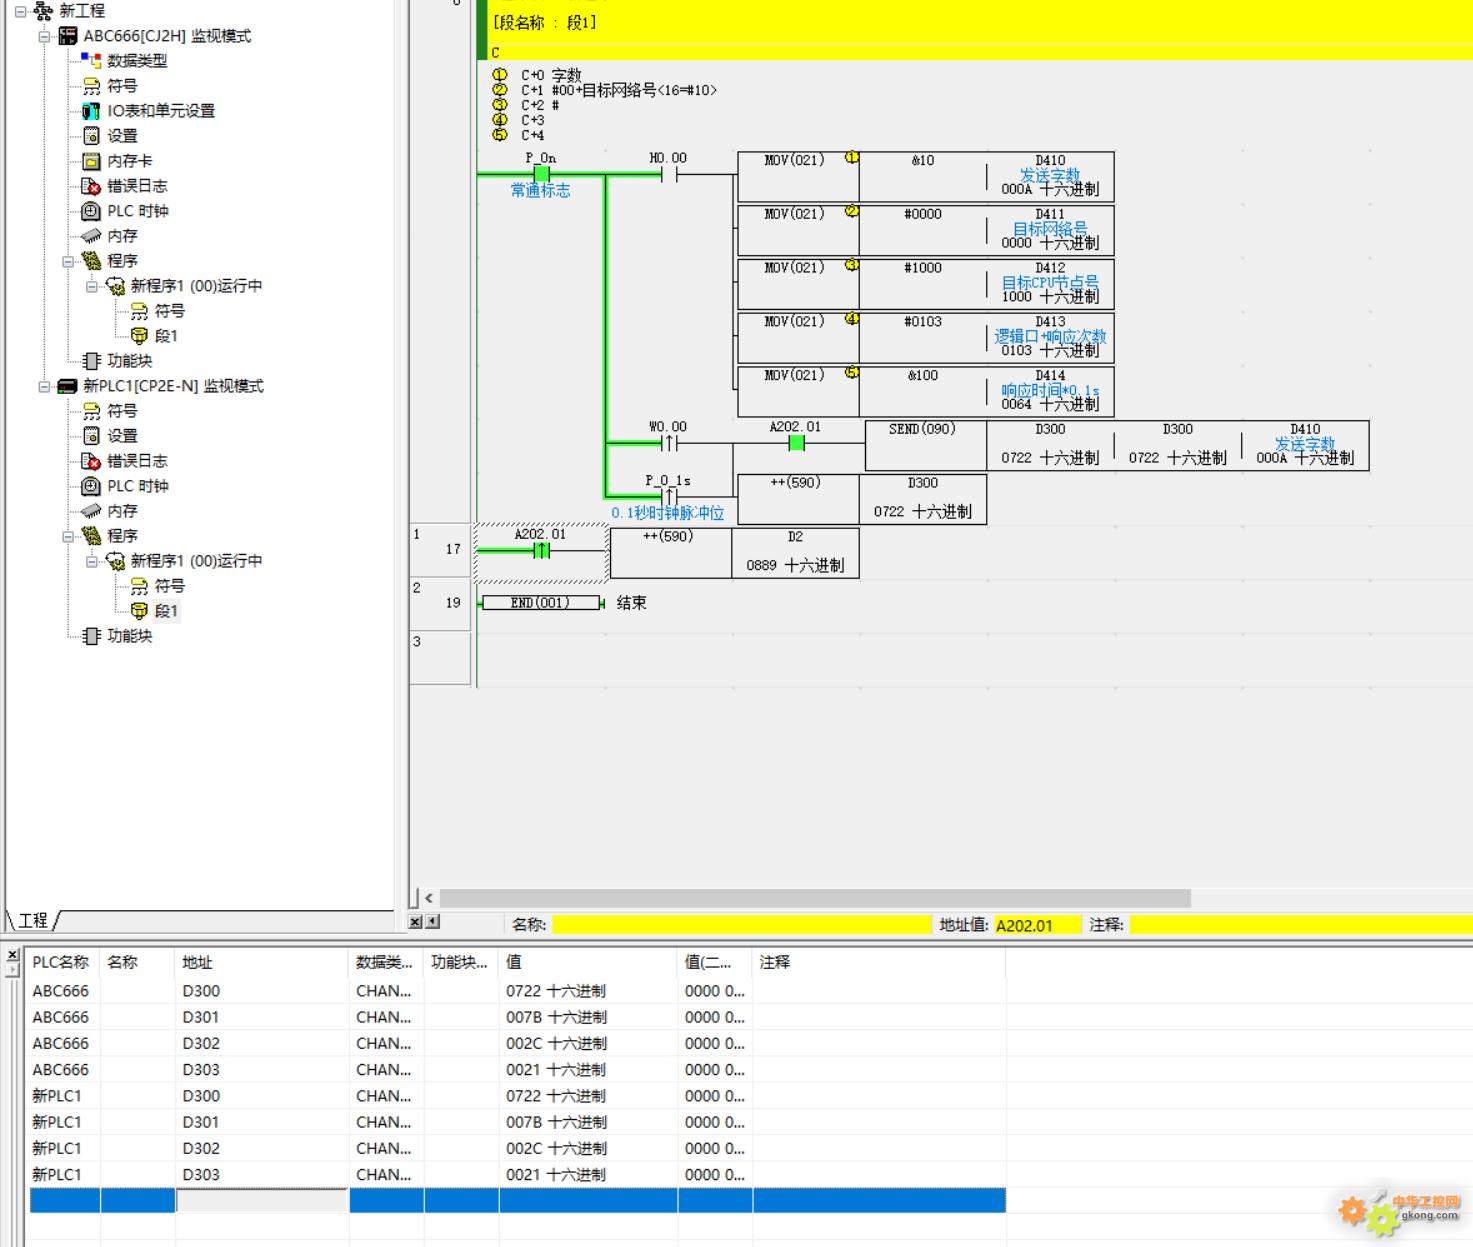Open 错误日志 under ABC666
This screenshot has height=1247, width=1473.
137,186
